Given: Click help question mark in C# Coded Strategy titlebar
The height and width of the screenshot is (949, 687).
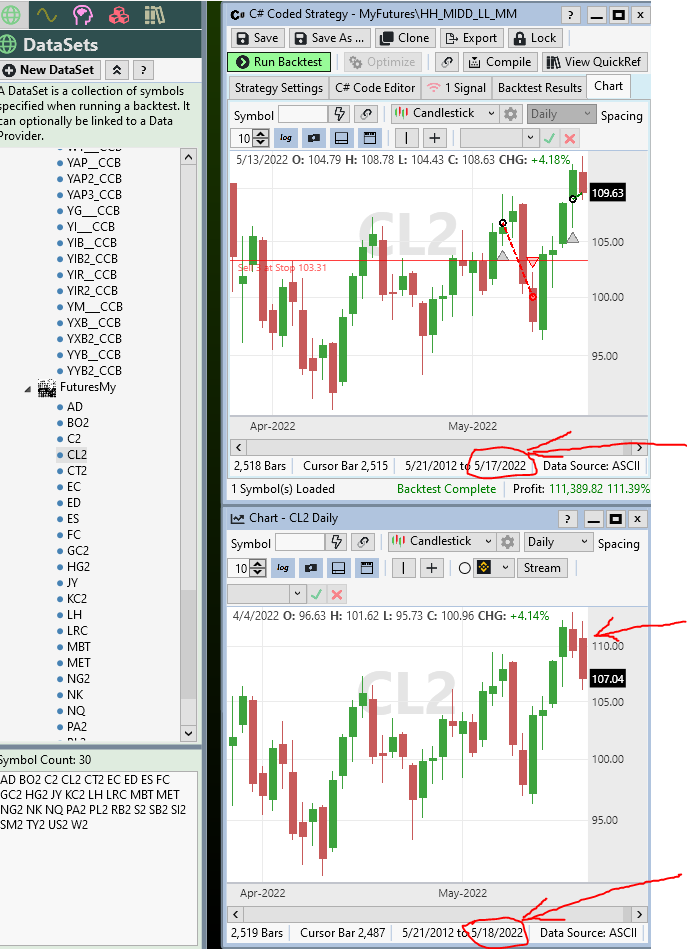Looking at the screenshot, I should (570, 15).
